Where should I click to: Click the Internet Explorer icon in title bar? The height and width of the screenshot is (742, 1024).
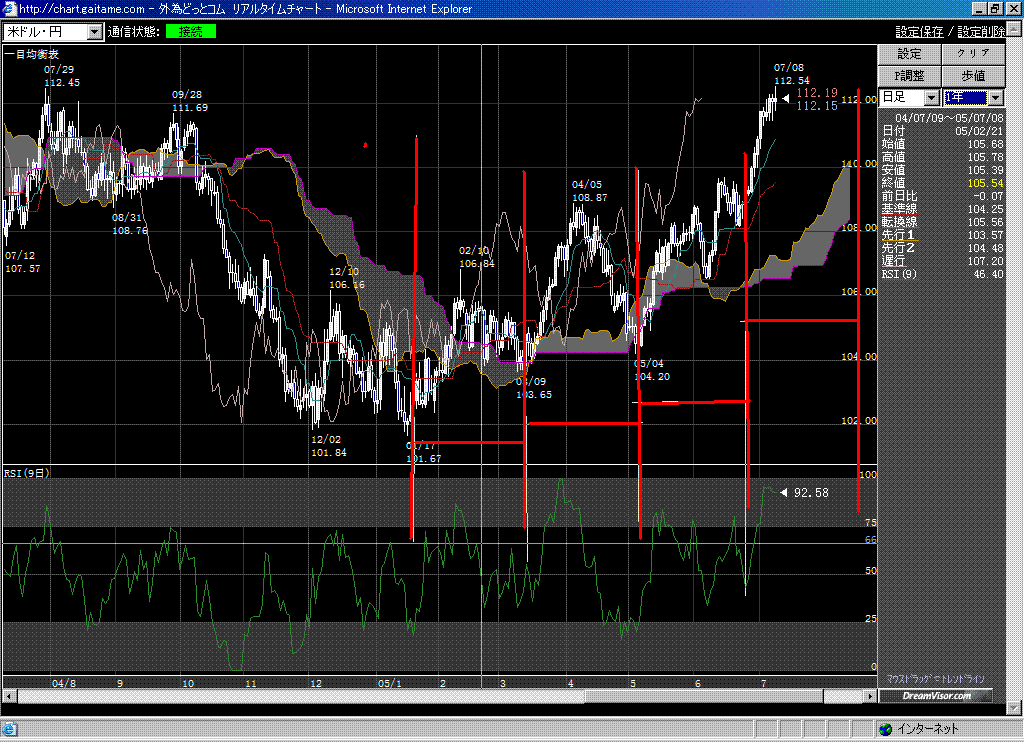pyautogui.click(x=9, y=9)
